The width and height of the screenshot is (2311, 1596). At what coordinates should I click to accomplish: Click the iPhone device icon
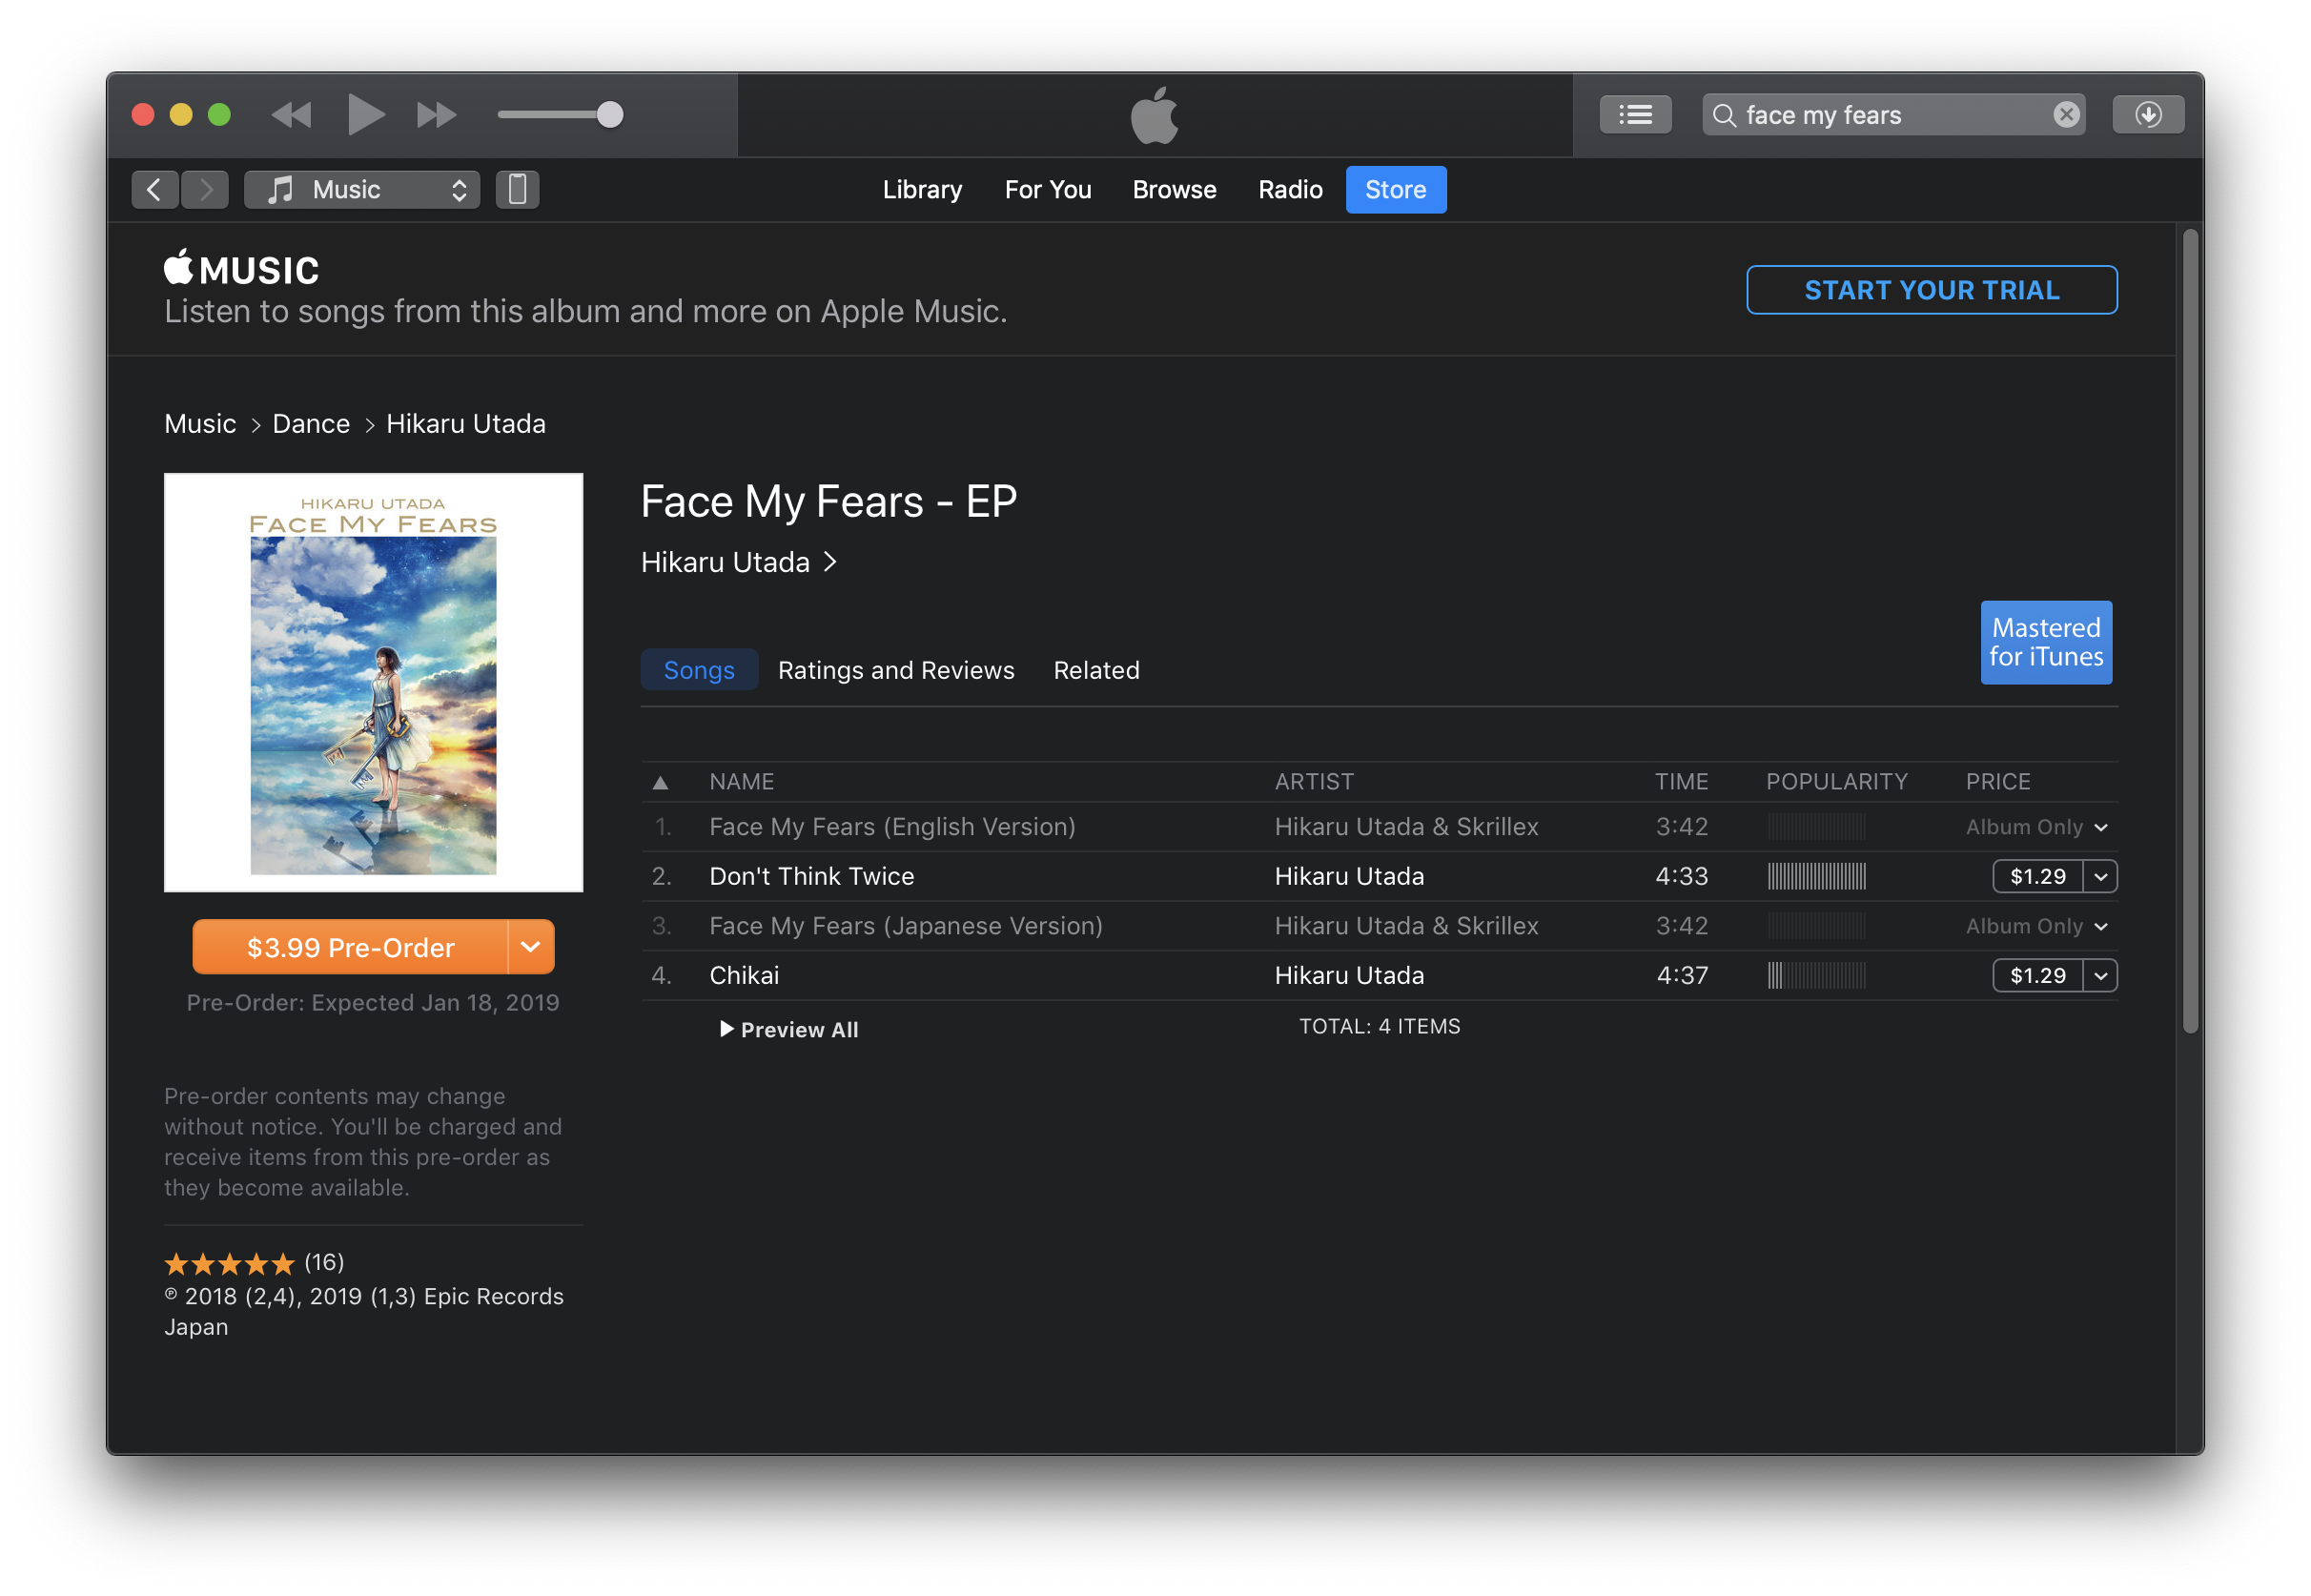[x=517, y=189]
